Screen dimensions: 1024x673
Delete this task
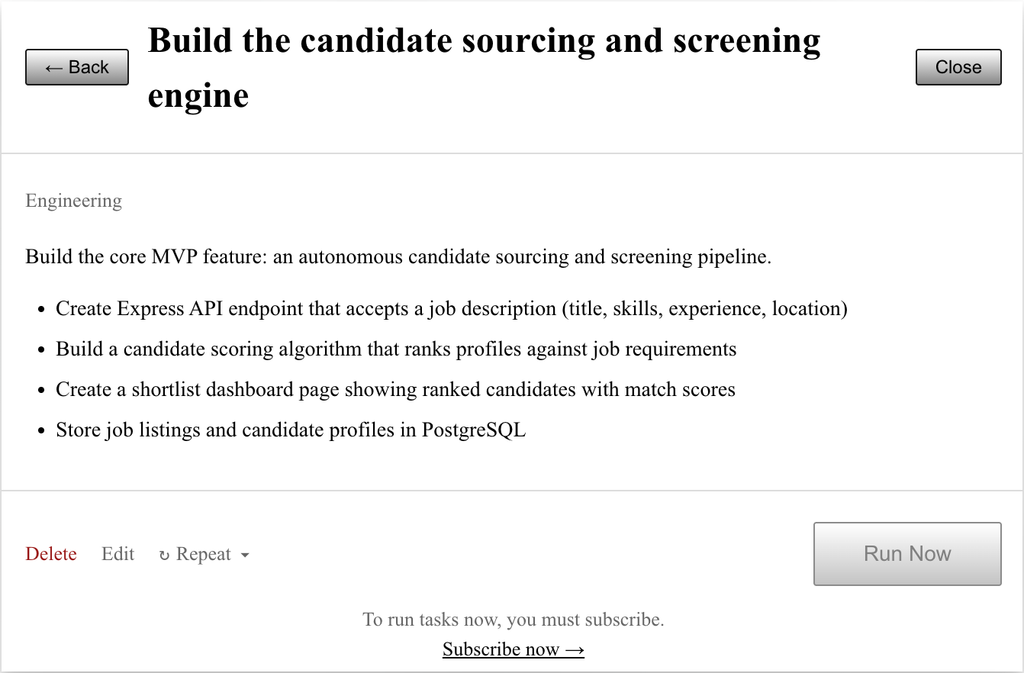(x=50, y=553)
